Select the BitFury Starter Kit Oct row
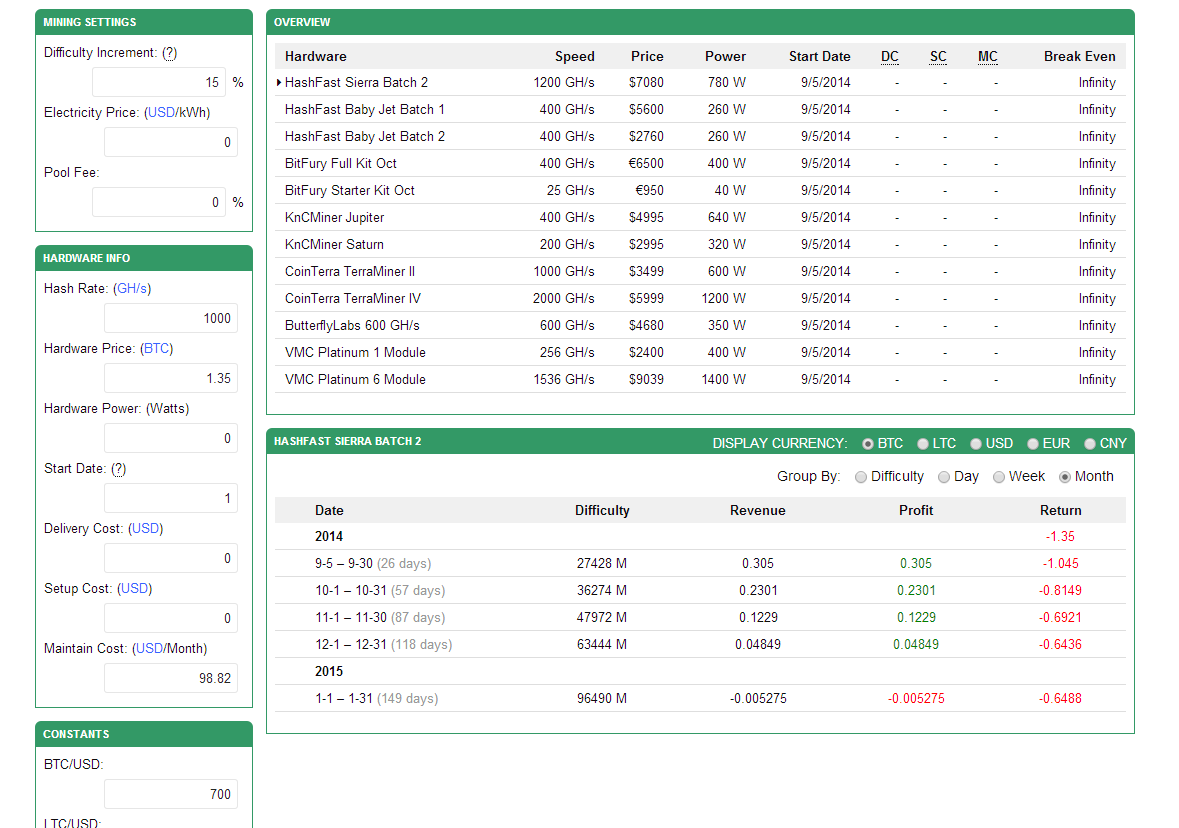This screenshot has height=828, width=1179. pos(700,191)
